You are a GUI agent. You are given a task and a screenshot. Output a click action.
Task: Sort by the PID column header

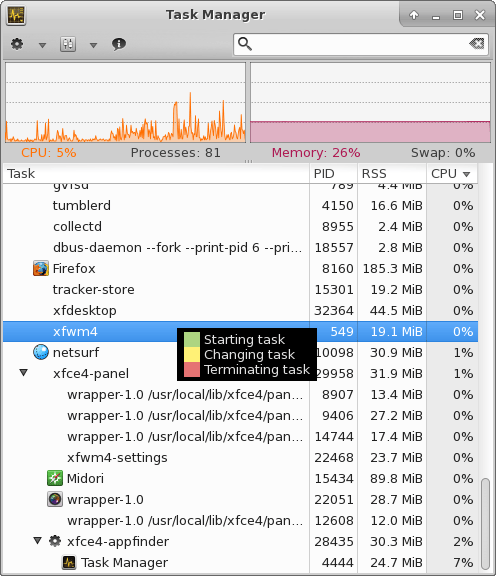[333, 173]
